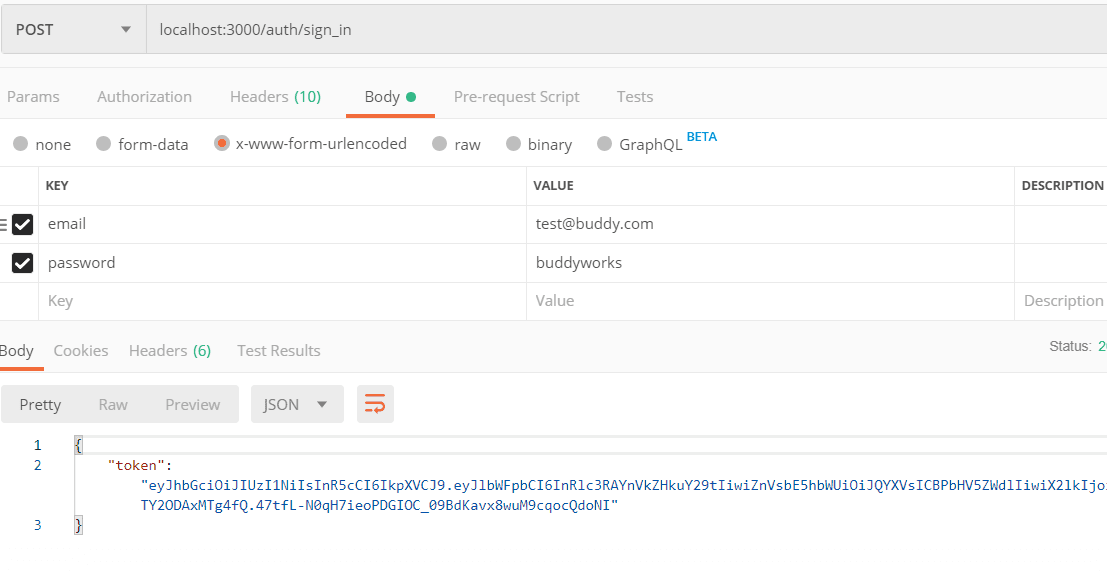The height and width of the screenshot is (571, 1107).
Task: Select the form-data radio option
Action: click(x=104, y=144)
